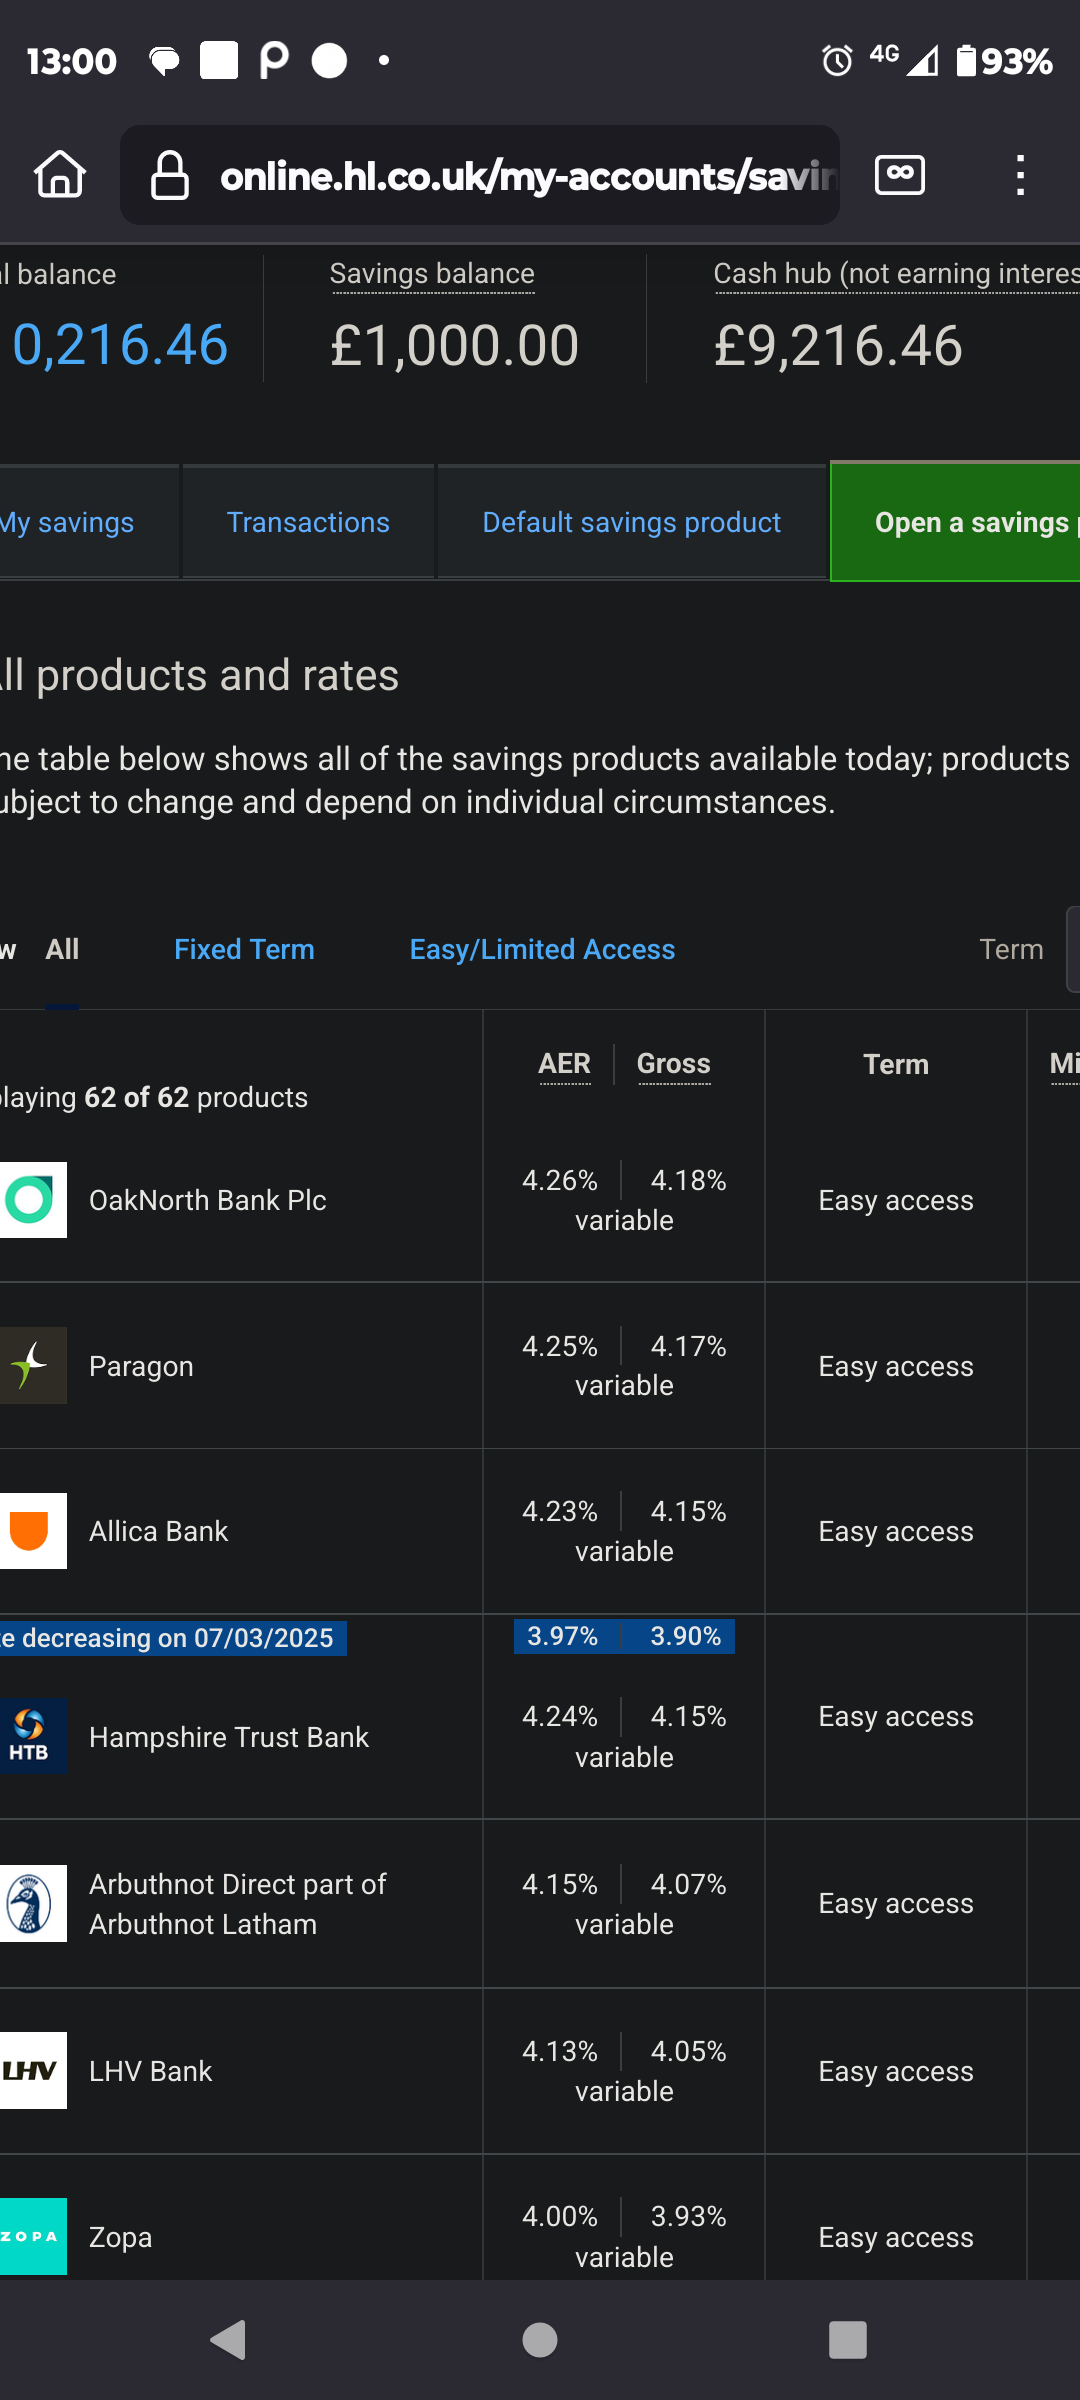
Task: Tap the Arbuthnot Direct logo
Action: (x=33, y=1904)
